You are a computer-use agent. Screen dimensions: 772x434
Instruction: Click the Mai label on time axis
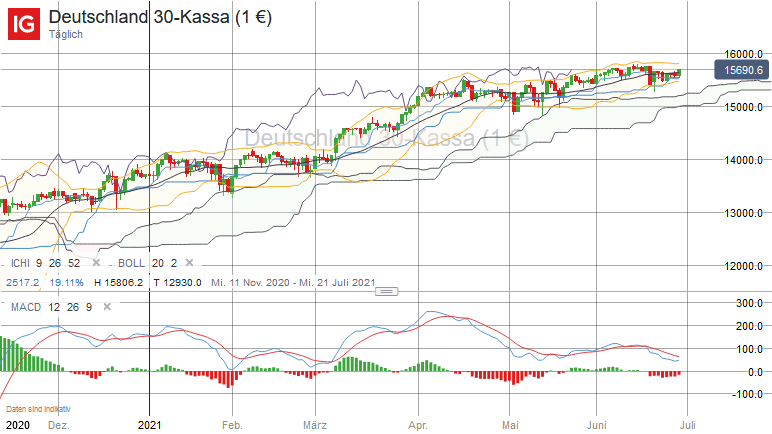pyautogui.click(x=510, y=425)
